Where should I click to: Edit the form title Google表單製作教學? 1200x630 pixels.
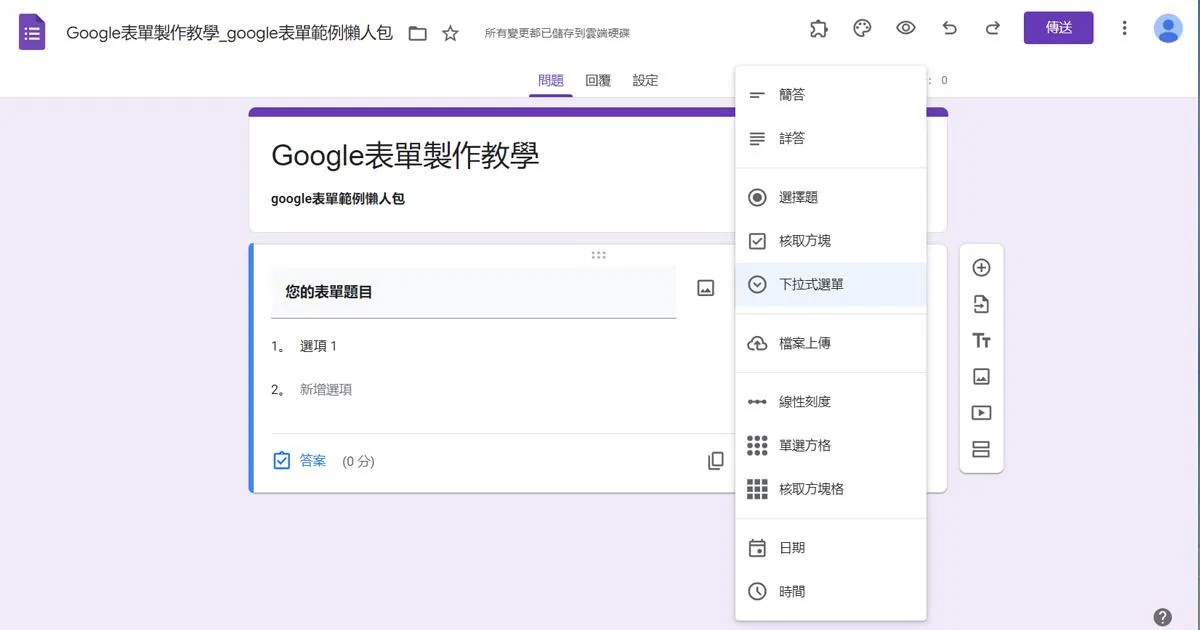click(x=405, y=155)
